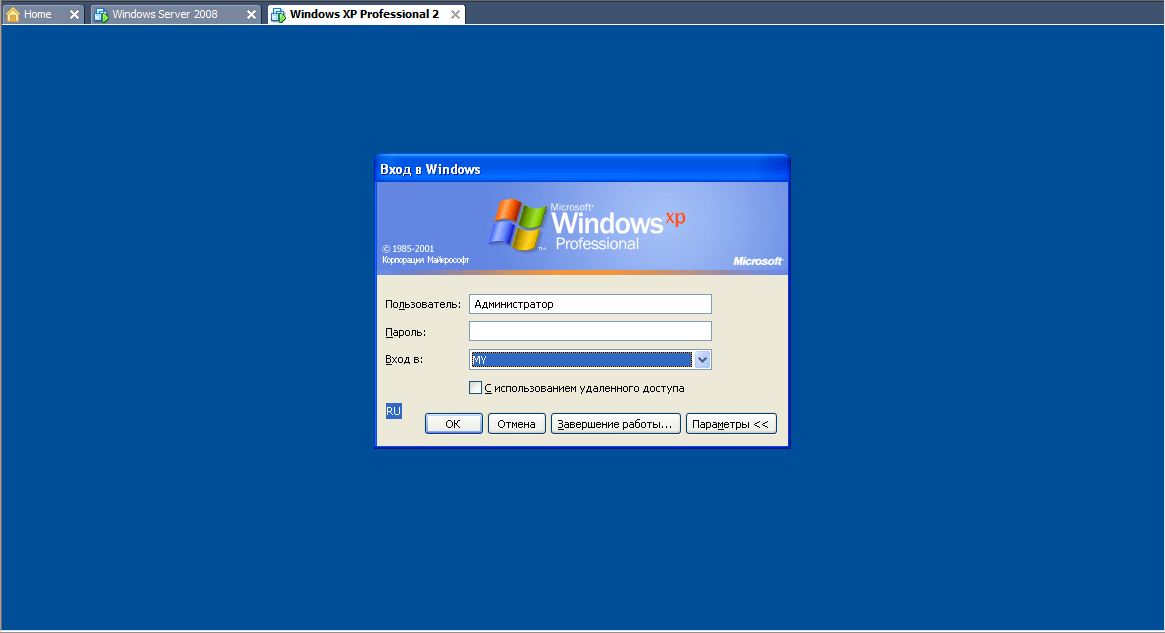
Task: Close the Windows XP Professional 2 tab
Action: (x=455, y=14)
